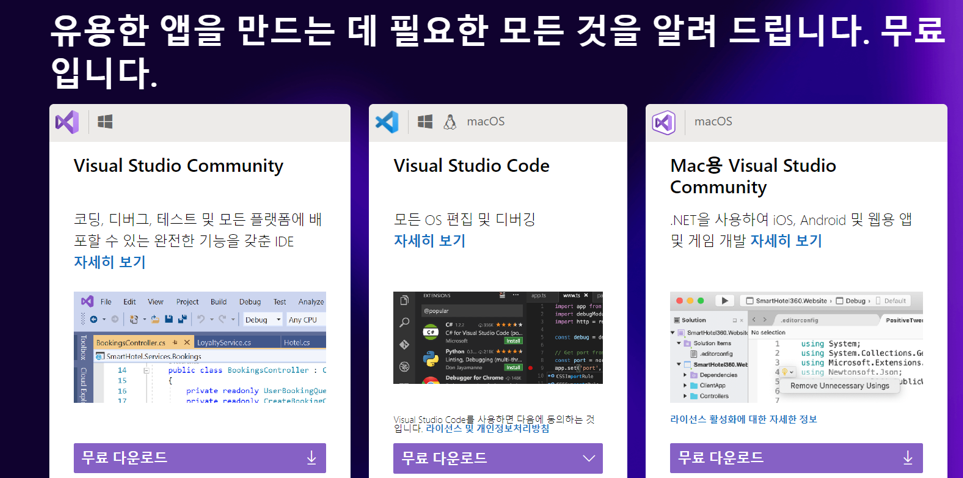Follow 자세히 보기 link in Mac card

coord(786,241)
